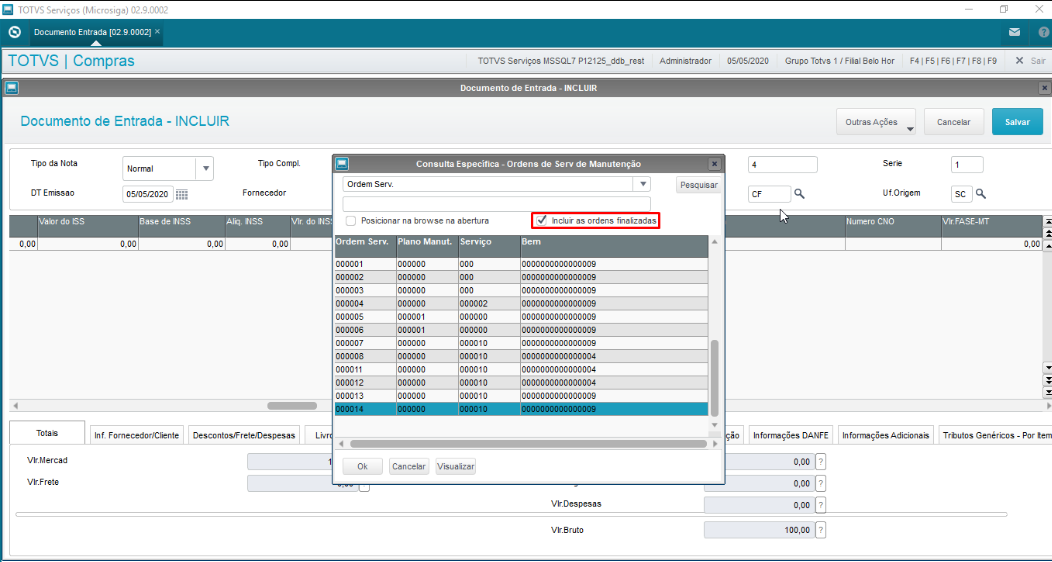Click the Bem column header
The height and width of the screenshot is (562, 1052).
pos(614,246)
